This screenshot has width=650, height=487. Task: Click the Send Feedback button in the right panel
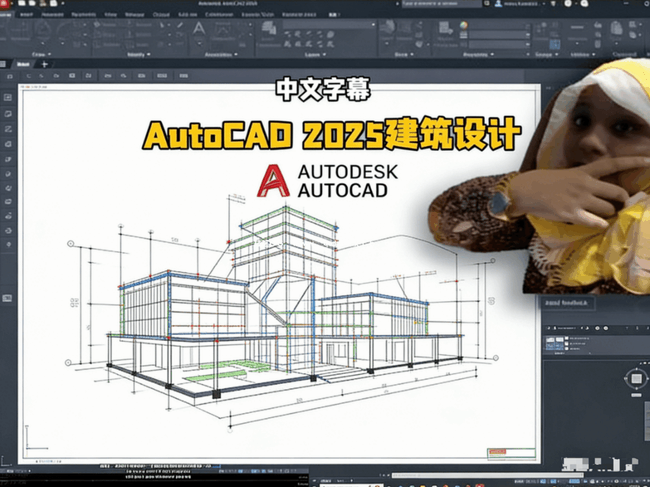point(567,303)
